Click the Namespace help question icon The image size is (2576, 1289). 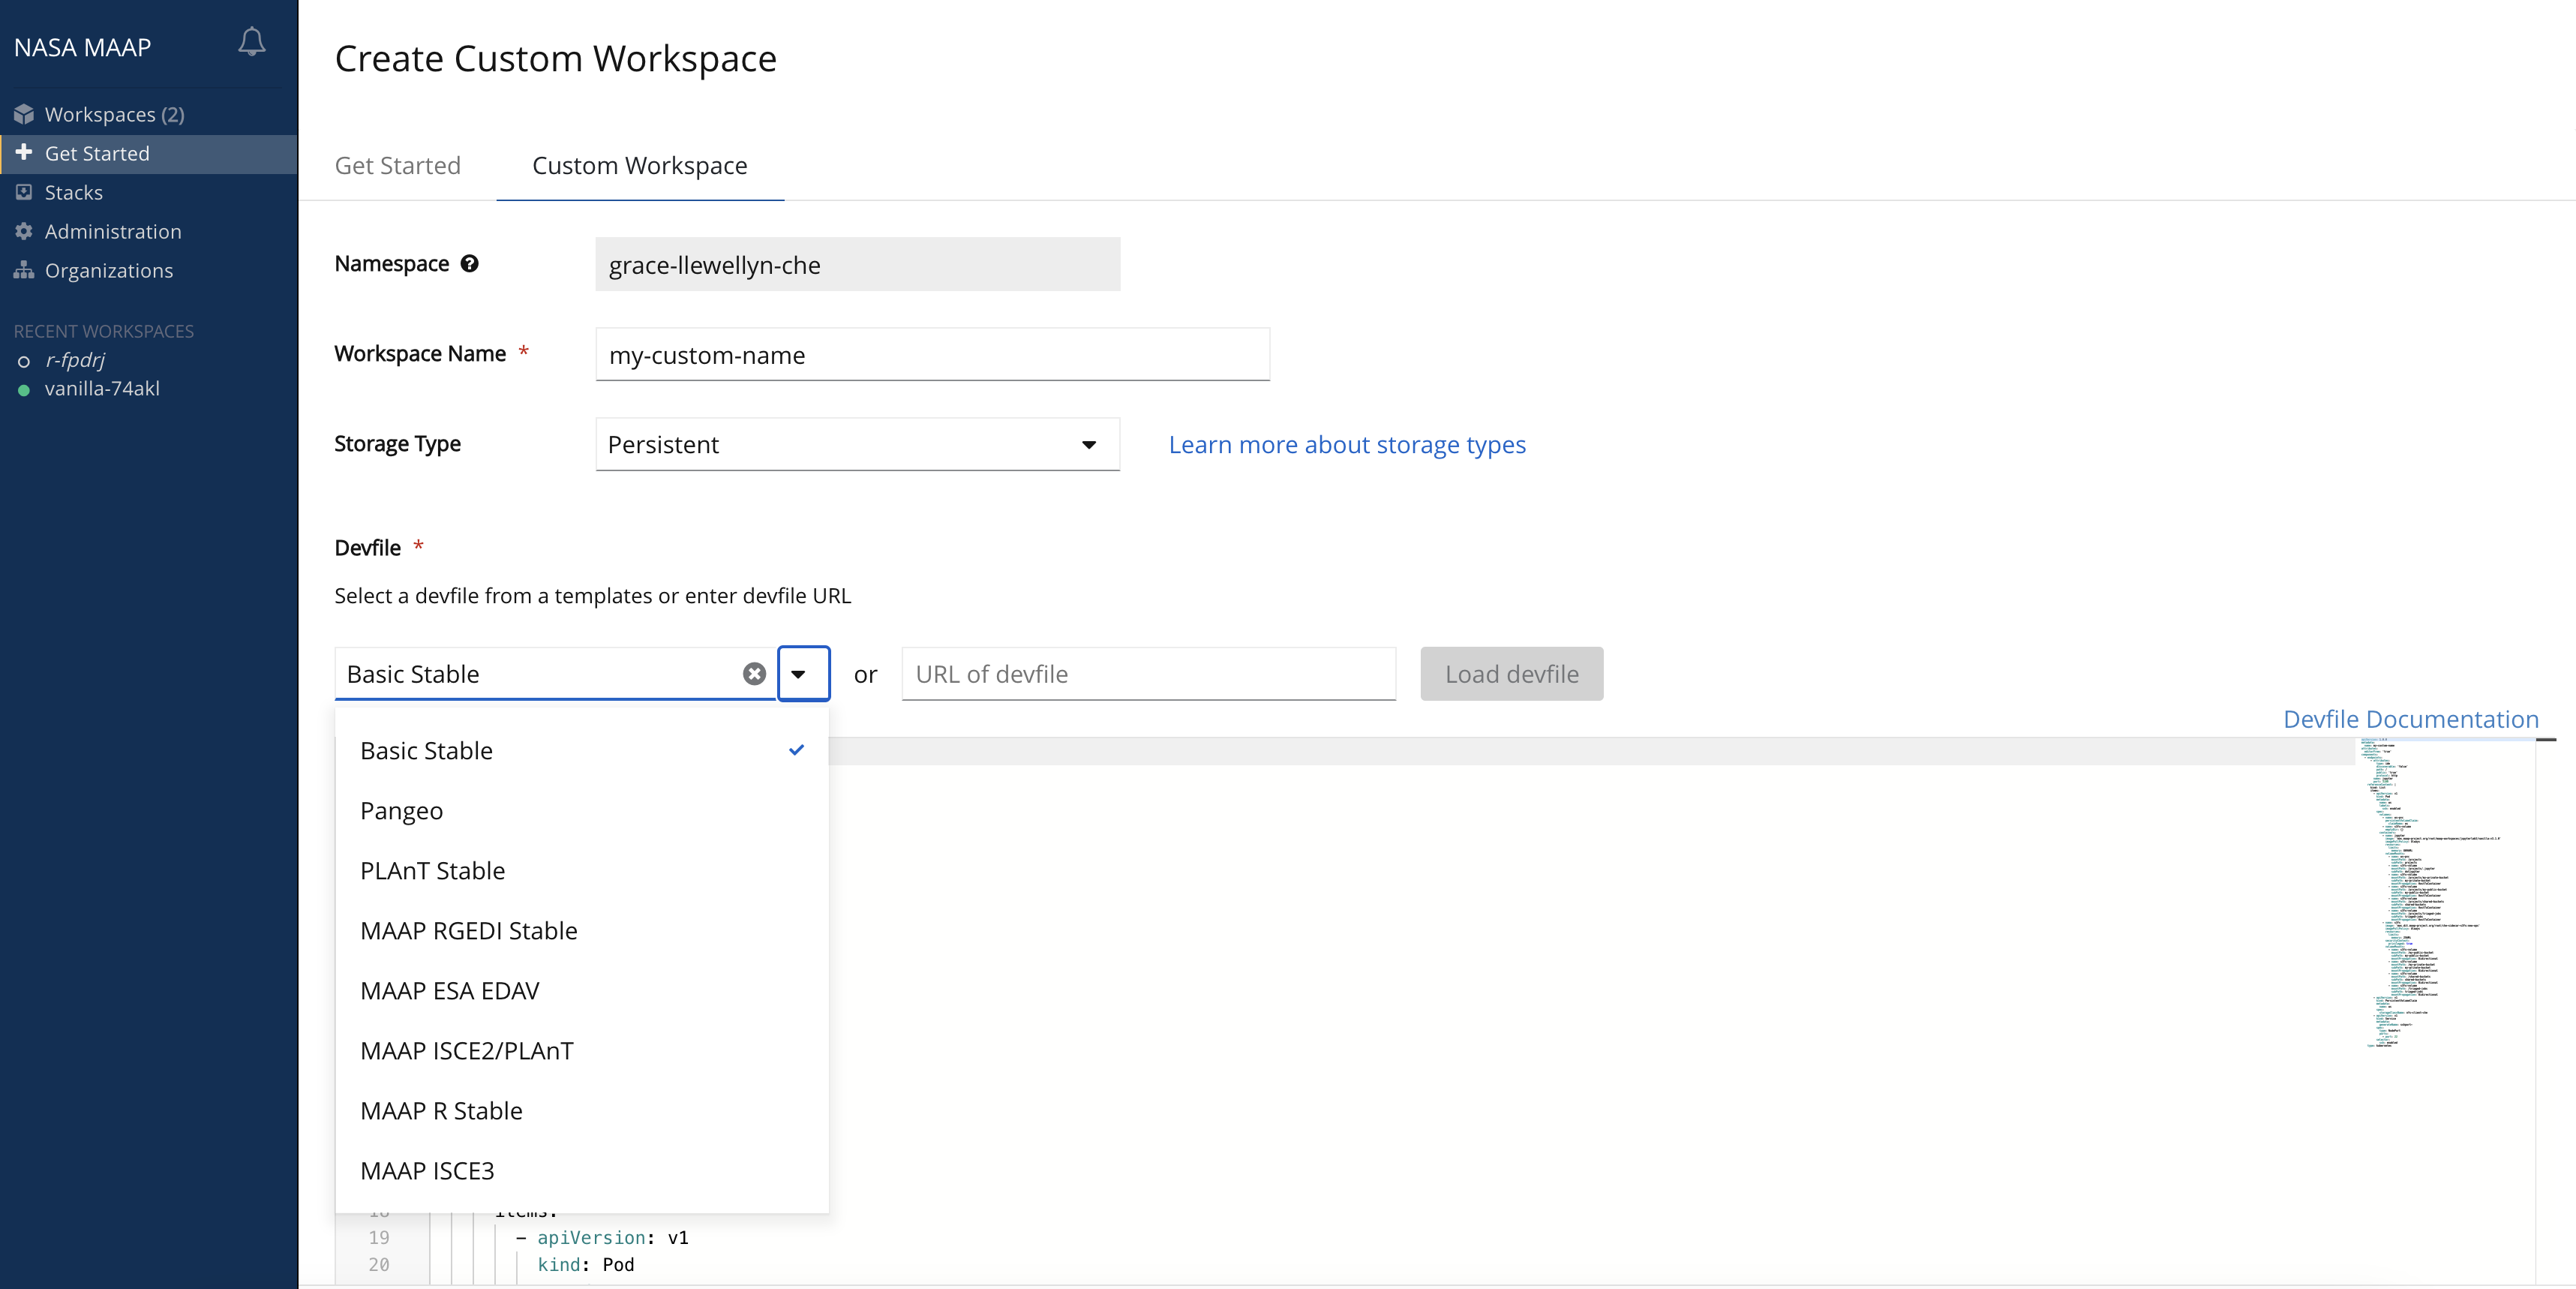(469, 263)
